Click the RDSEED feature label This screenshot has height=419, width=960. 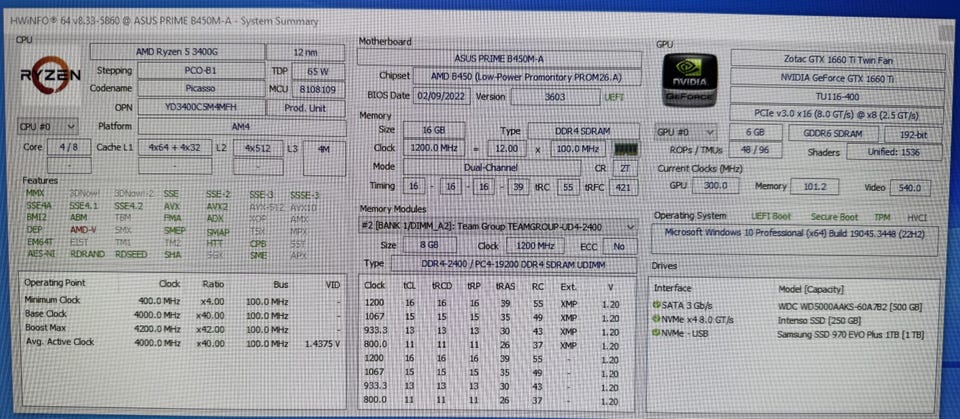point(130,254)
